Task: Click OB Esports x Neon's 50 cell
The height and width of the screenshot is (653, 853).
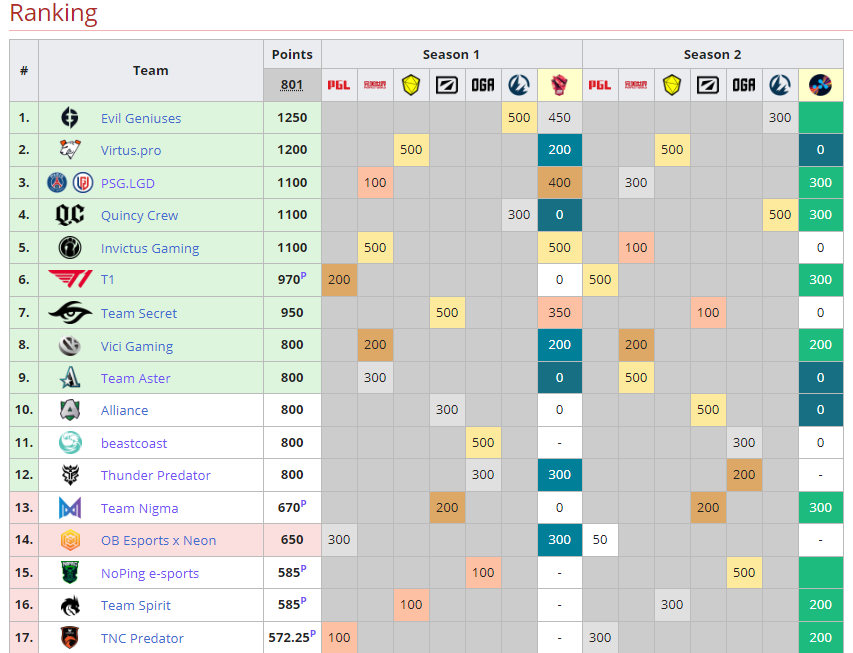Action: click(x=599, y=540)
